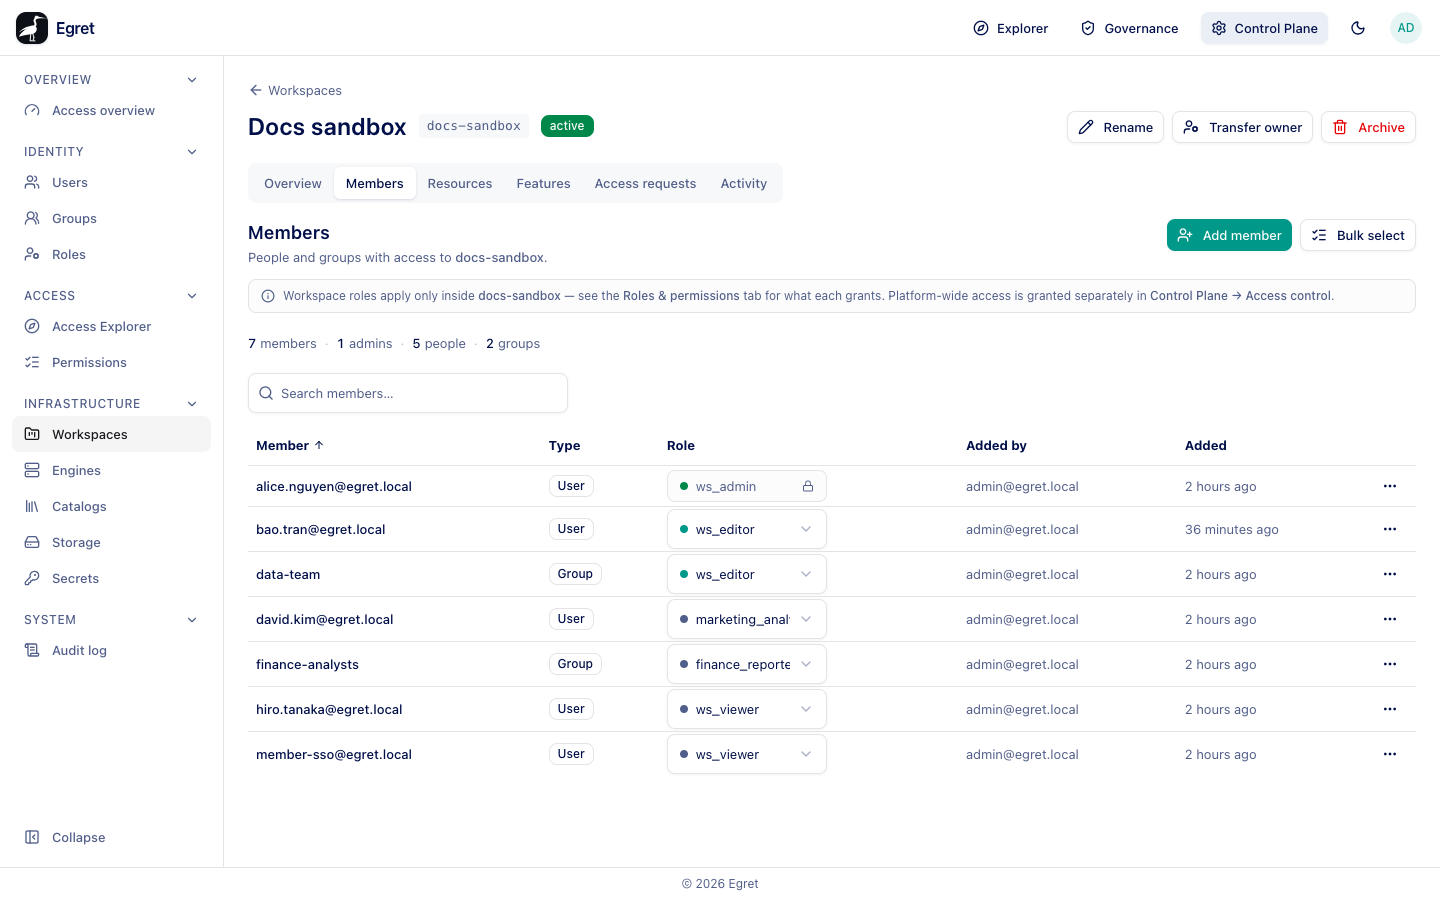Change role dropdown for bao.tran@egret.local
The width and height of the screenshot is (1440, 900).
point(747,529)
